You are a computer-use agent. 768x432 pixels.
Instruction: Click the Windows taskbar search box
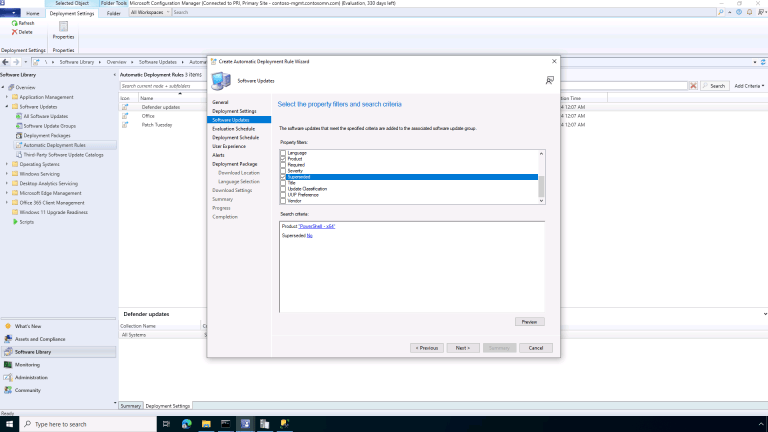88,424
